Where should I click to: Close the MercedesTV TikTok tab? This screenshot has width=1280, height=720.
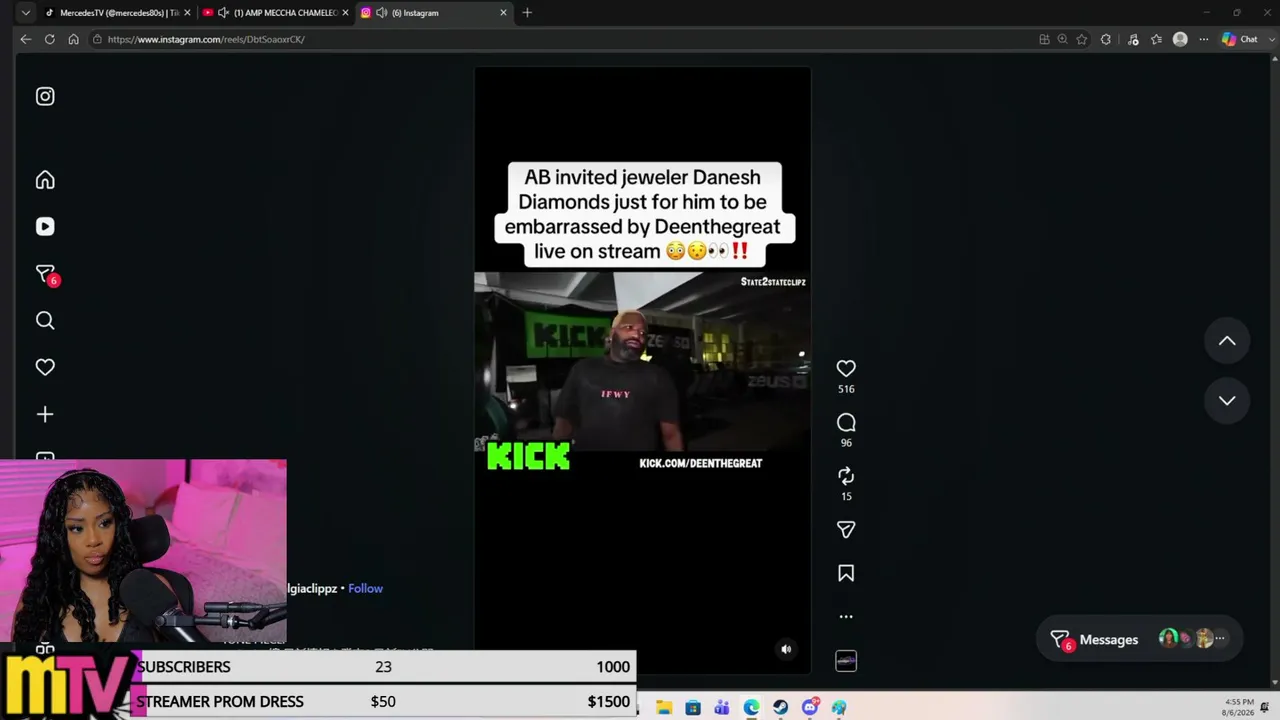pyautogui.click(x=186, y=13)
